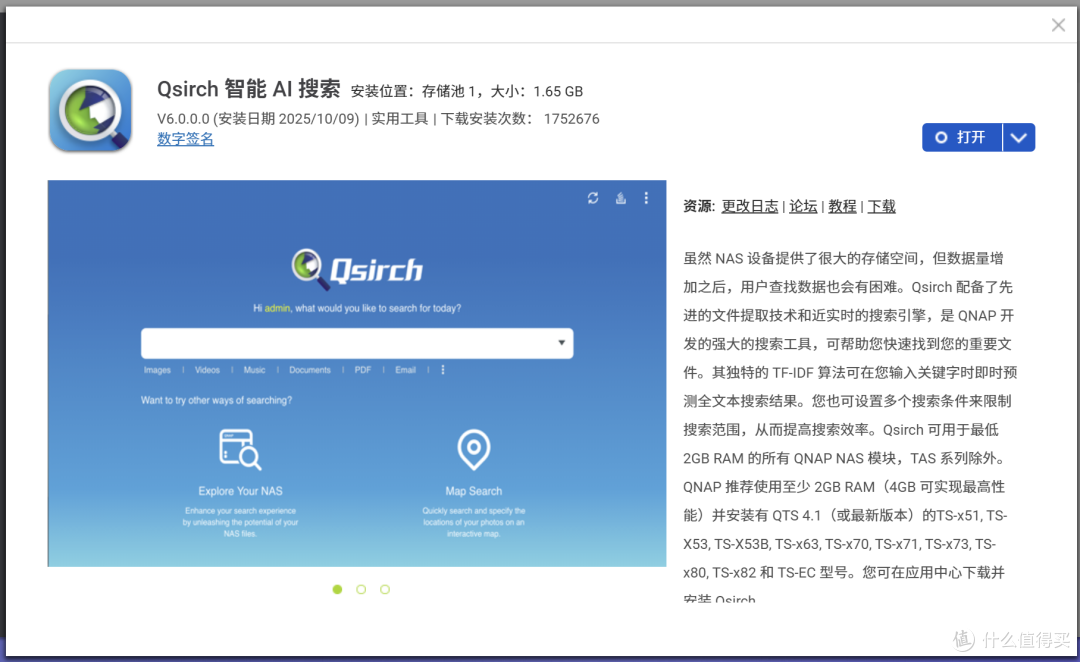Viewport: 1080px width, 662px height.
Task: Click the '大小: 1.65 GB' size text
Action: point(537,91)
